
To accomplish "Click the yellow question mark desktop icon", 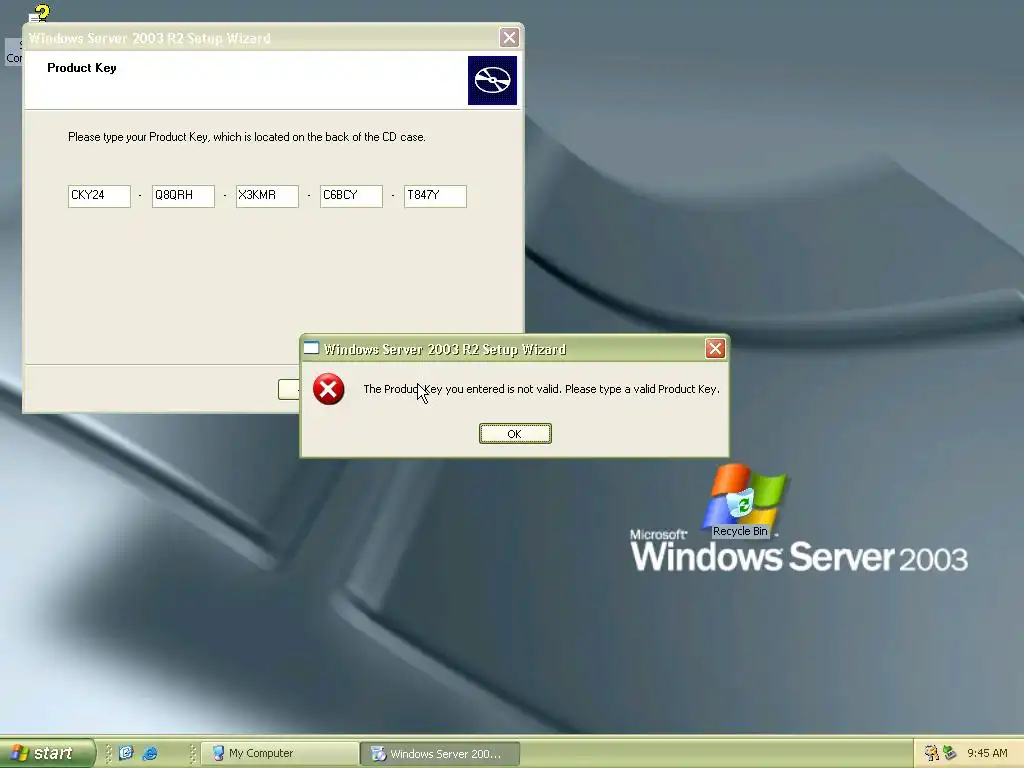I will pyautogui.click(x=40, y=13).
